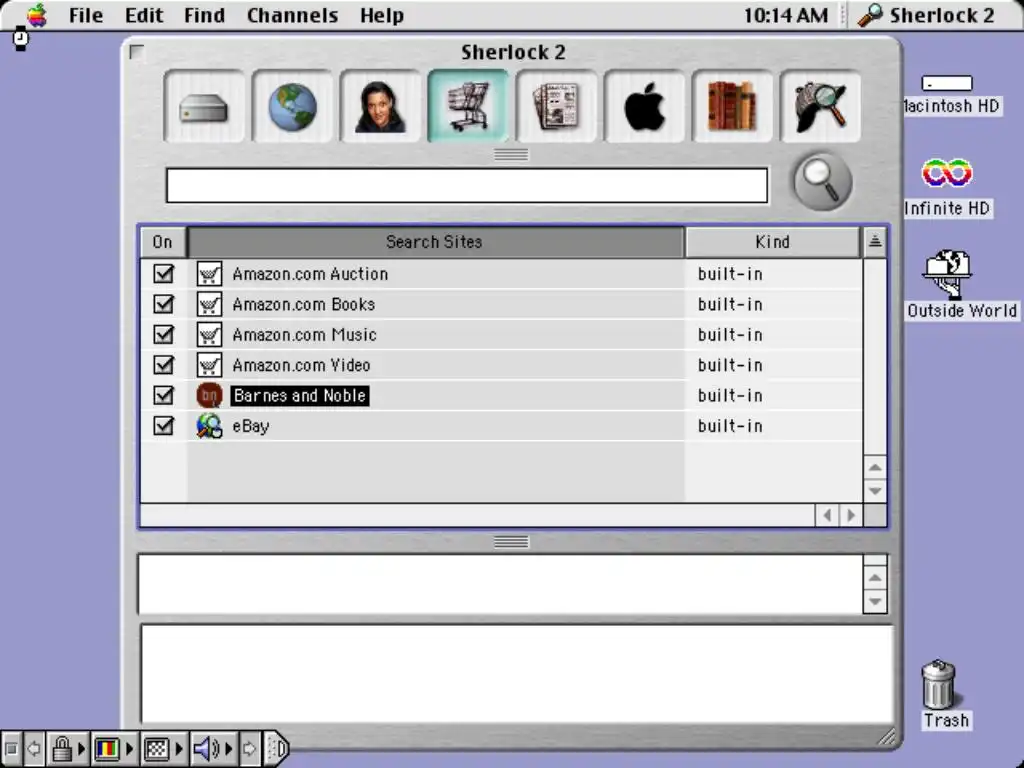Click the menu bar clock

(786, 15)
